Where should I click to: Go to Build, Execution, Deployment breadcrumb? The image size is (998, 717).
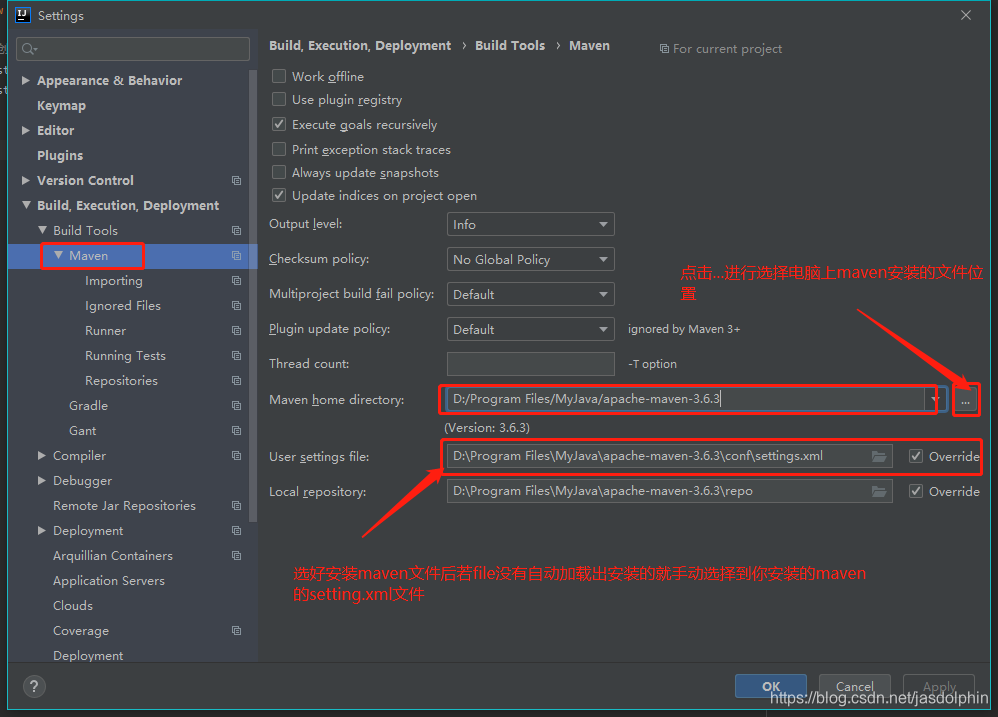point(360,46)
